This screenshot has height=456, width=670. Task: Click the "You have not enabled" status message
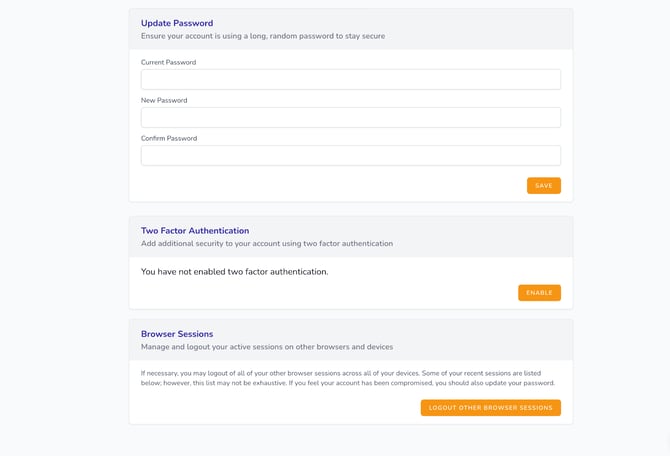(x=234, y=271)
